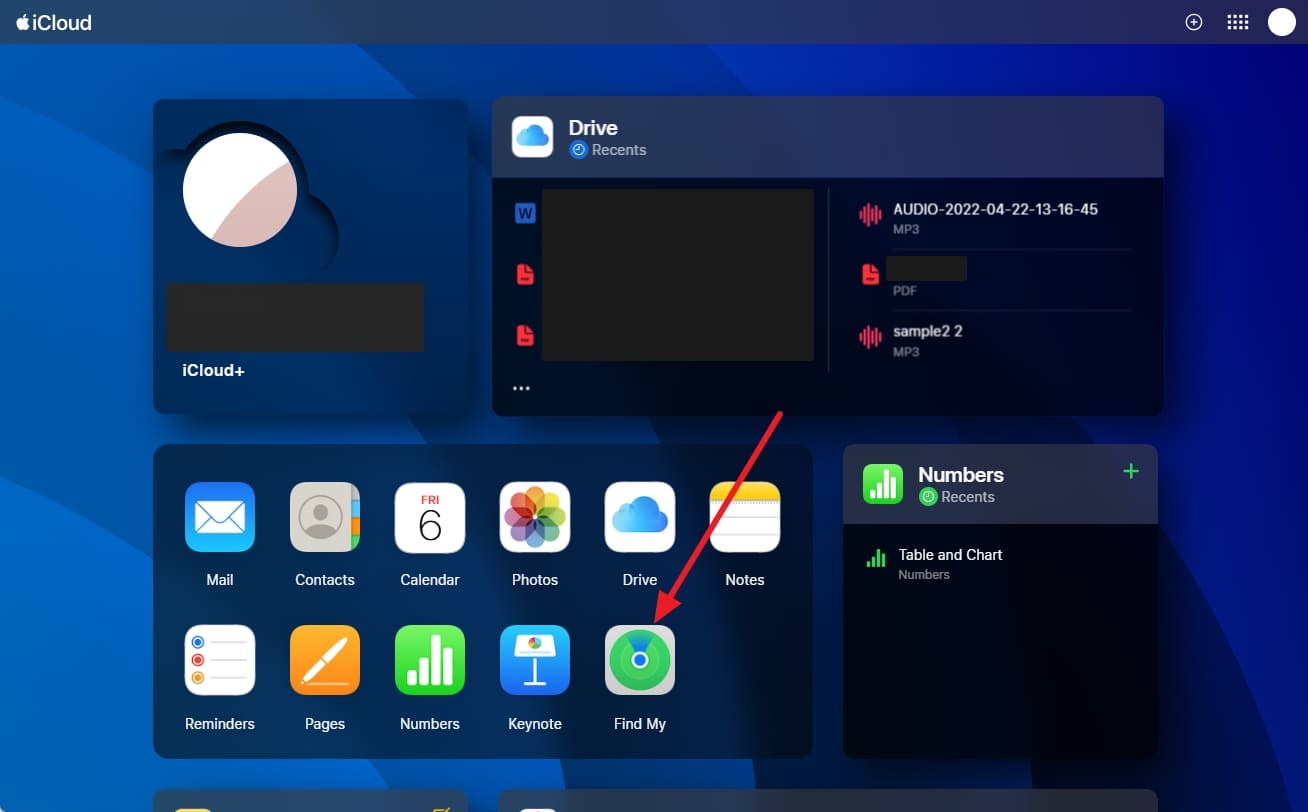Open the Calendar app icon

pyautogui.click(x=430, y=518)
